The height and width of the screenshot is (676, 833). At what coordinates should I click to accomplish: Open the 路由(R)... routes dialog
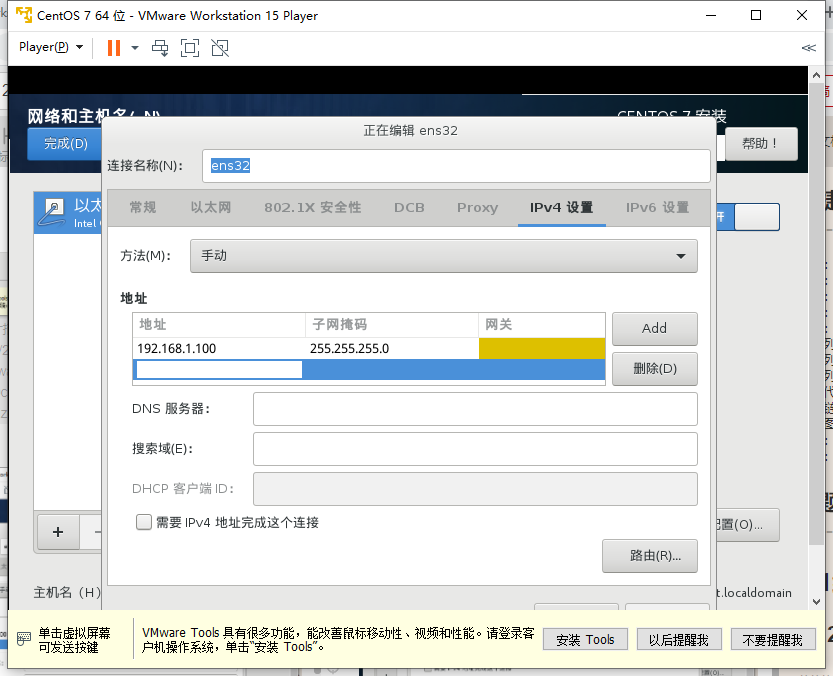pyautogui.click(x=650, y=556)
